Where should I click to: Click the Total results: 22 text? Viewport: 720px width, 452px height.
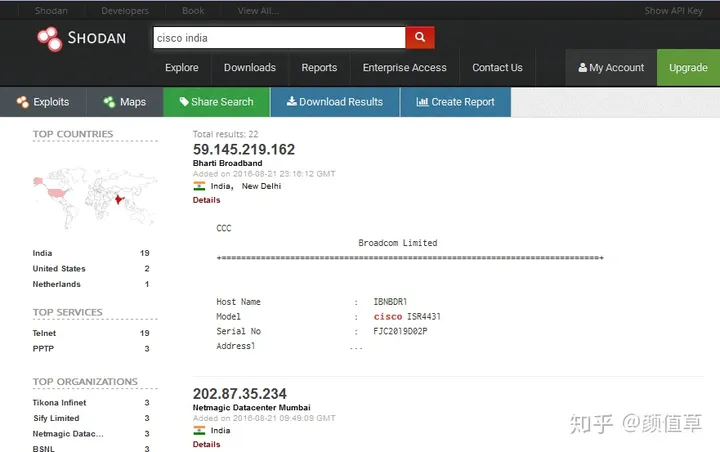[x=225, y=134]
